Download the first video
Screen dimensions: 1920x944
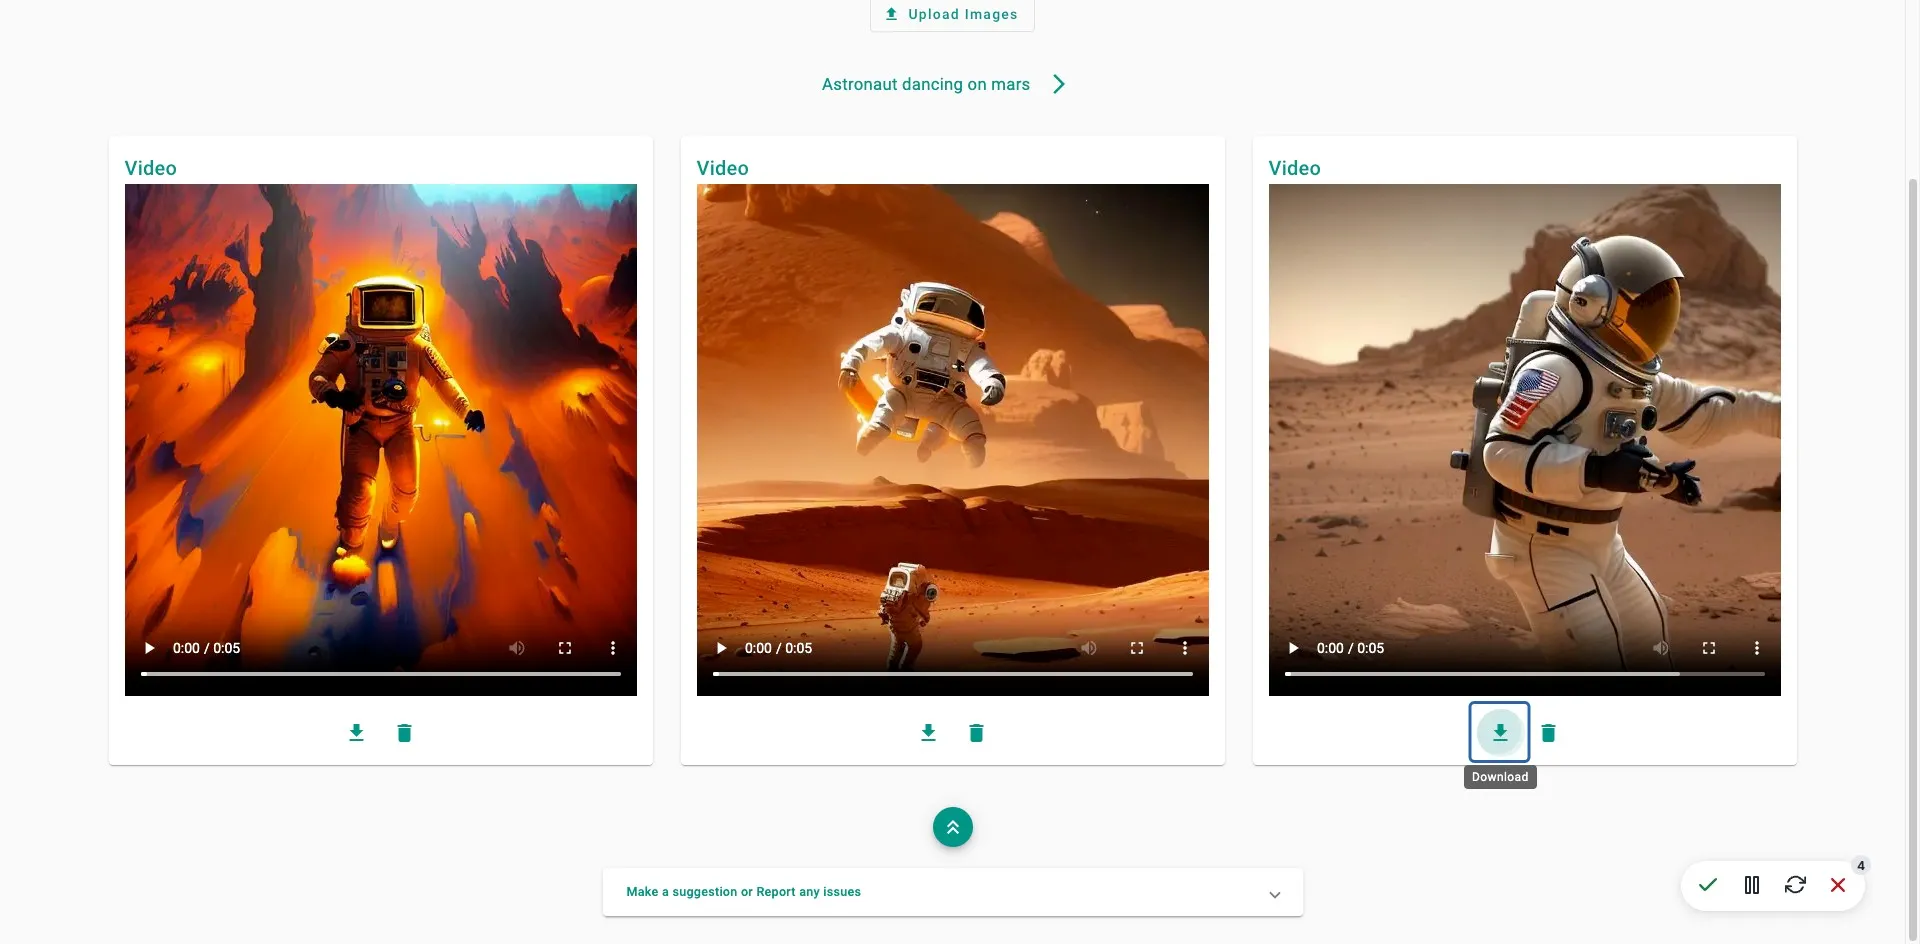click(356, 733)
